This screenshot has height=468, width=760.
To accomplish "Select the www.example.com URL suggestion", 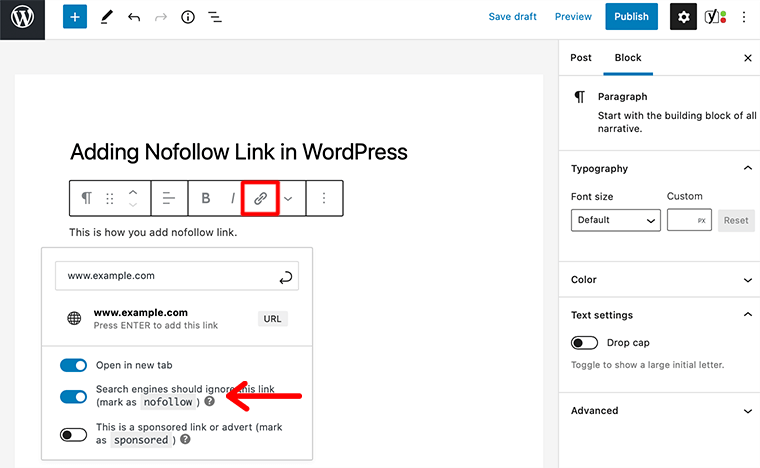I will (177, 318).
